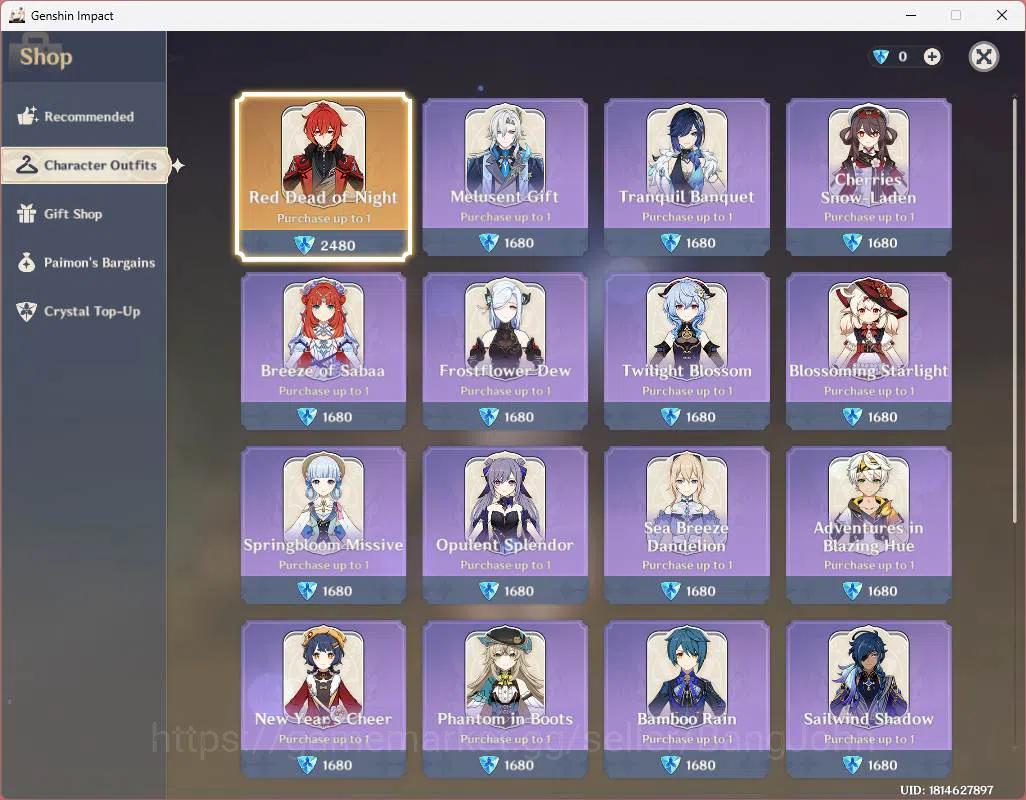The height and width of the screenshot is (800, 1026).
Task: Select the Blossoming Starlight outfit card
Action: (x=868, y=351)
